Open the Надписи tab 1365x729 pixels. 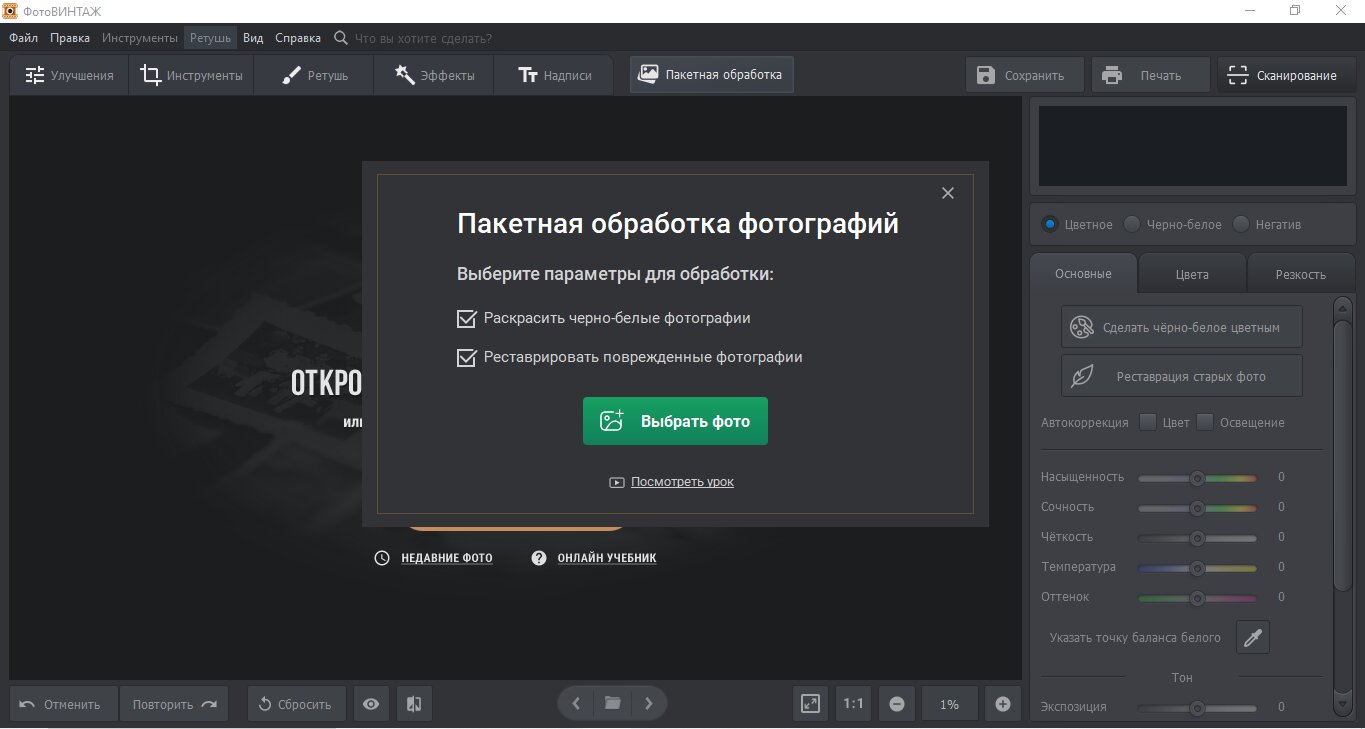[554, 75]
